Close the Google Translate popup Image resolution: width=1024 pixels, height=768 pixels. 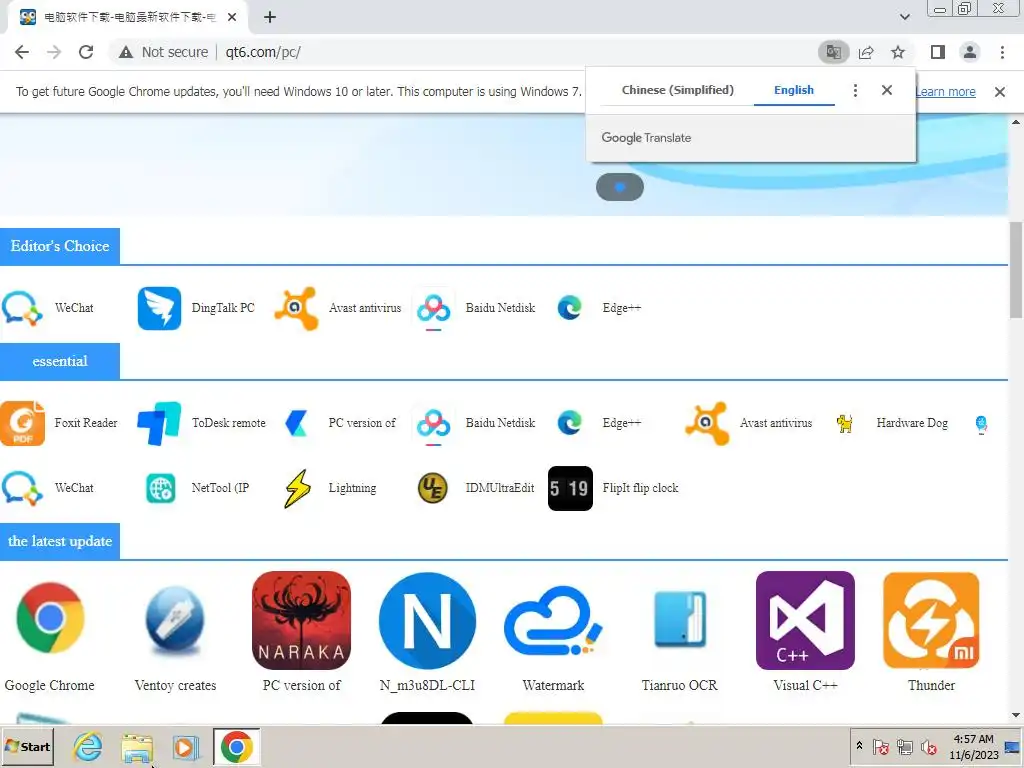(886, 90)
